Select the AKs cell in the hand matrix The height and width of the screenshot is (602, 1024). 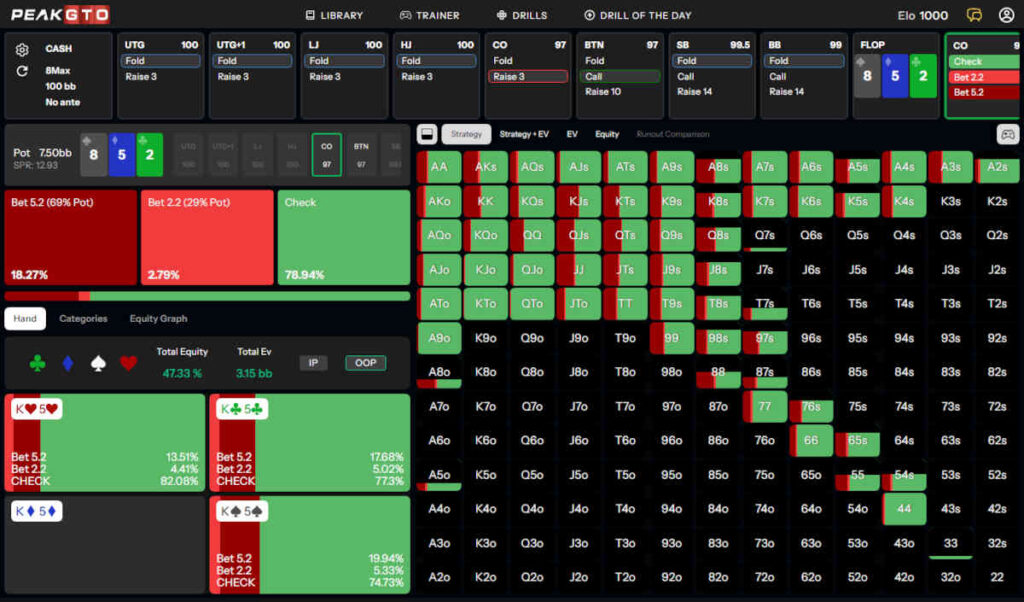pos(486,167)
